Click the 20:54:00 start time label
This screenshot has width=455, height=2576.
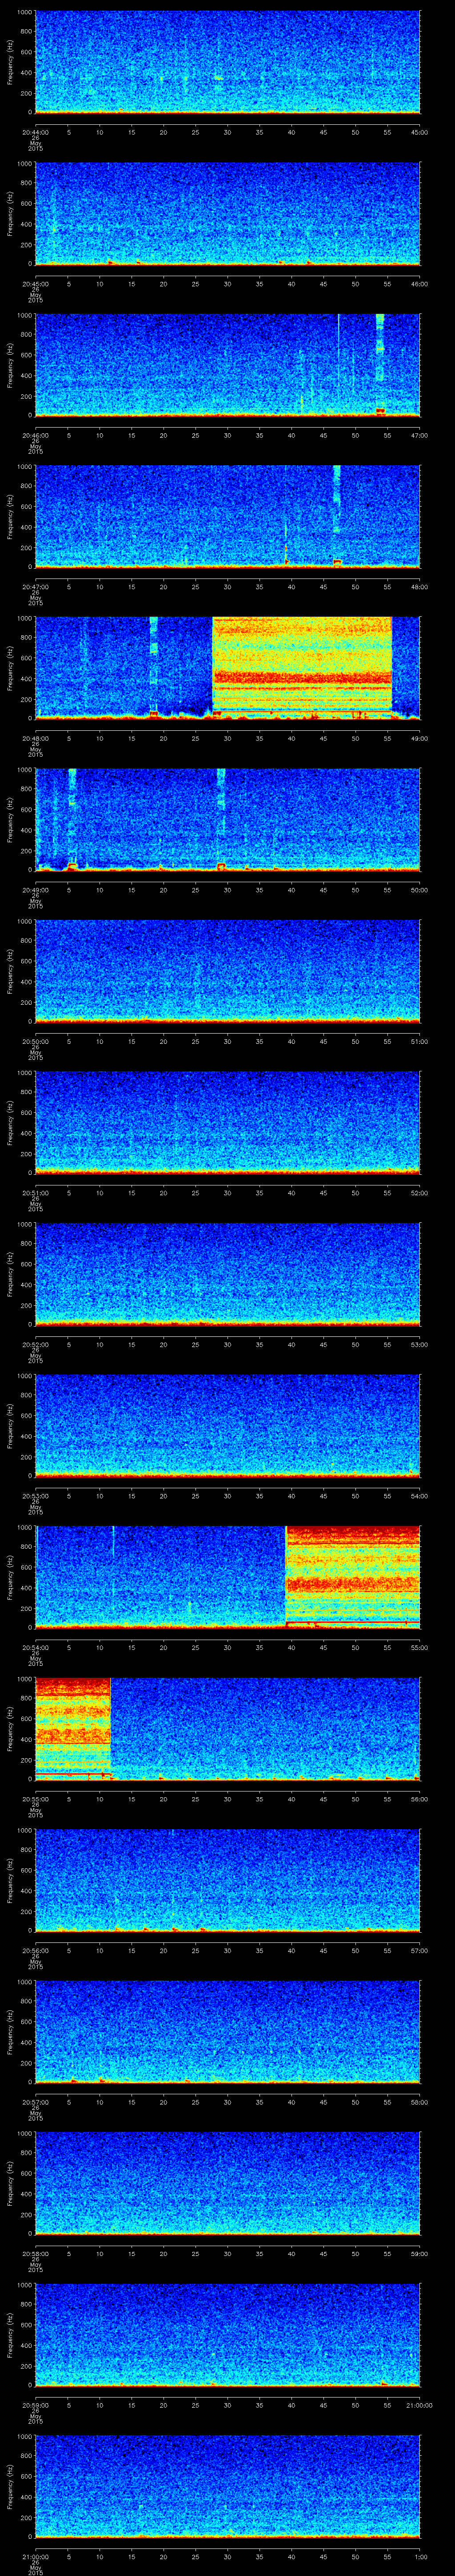[x=35, y=1647]
